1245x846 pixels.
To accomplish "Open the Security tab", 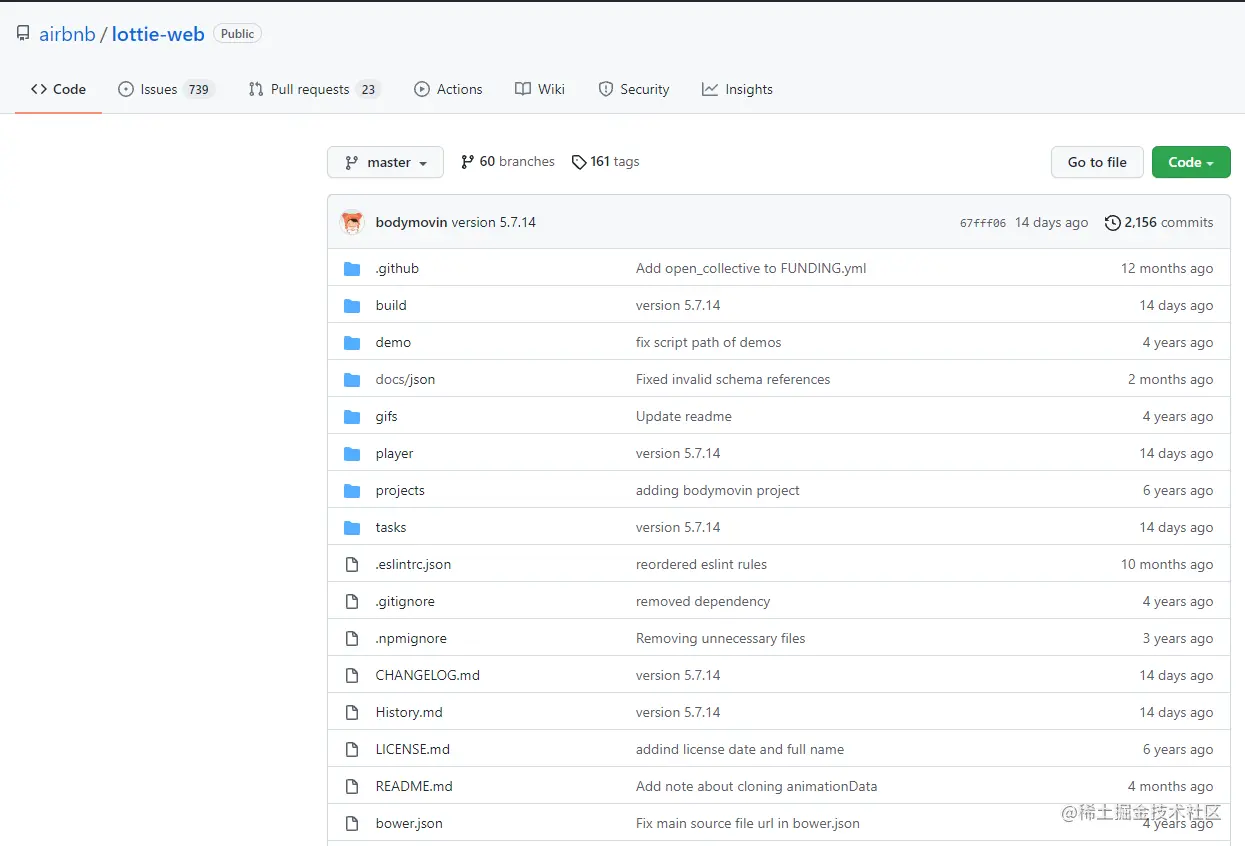I will (x=634, y=89).
